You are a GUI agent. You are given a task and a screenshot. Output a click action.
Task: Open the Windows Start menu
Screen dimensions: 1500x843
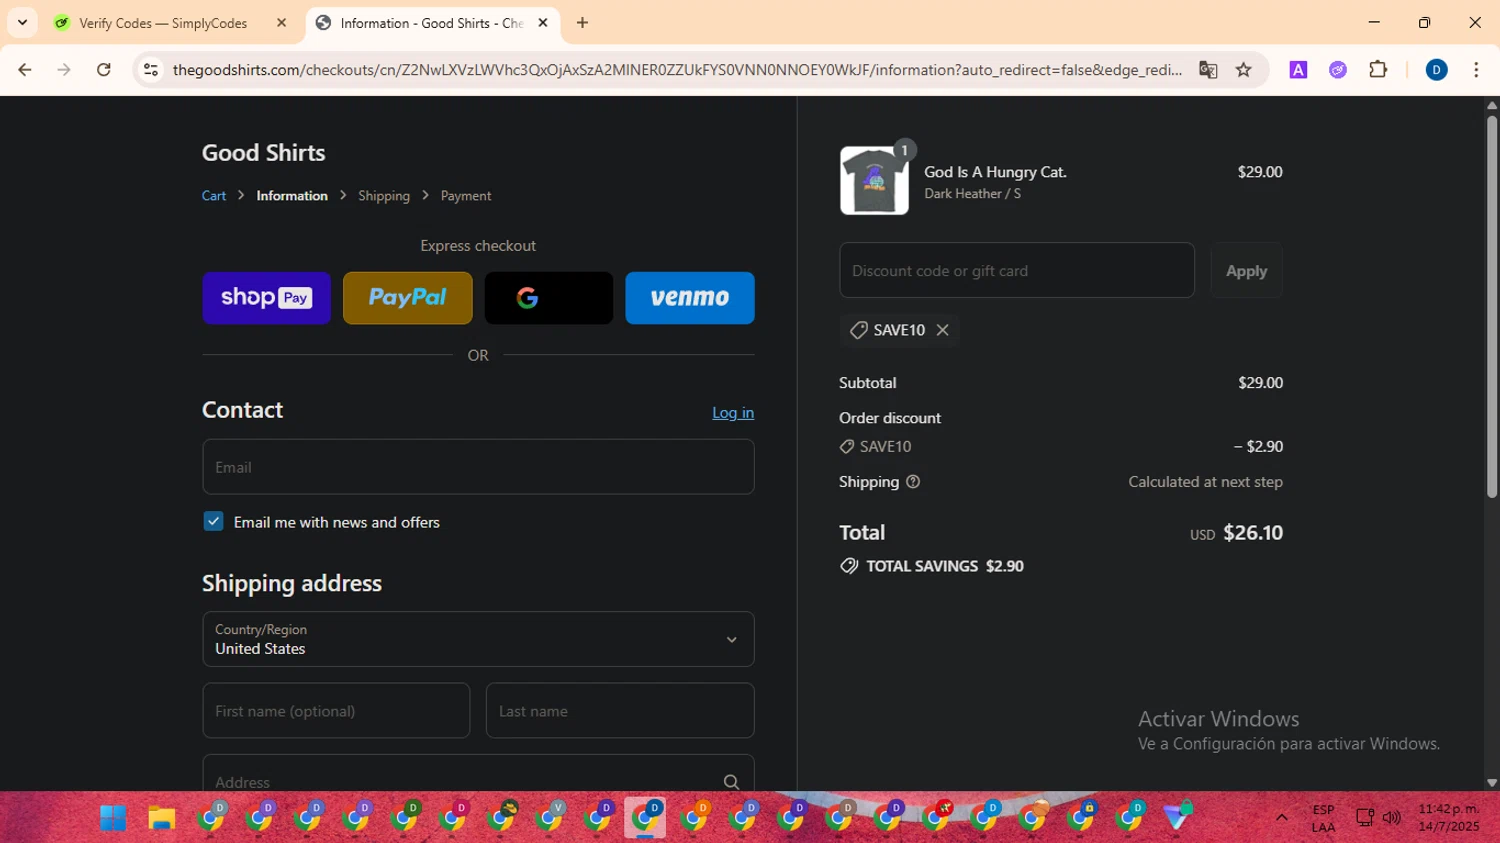(x=113, y=818)
